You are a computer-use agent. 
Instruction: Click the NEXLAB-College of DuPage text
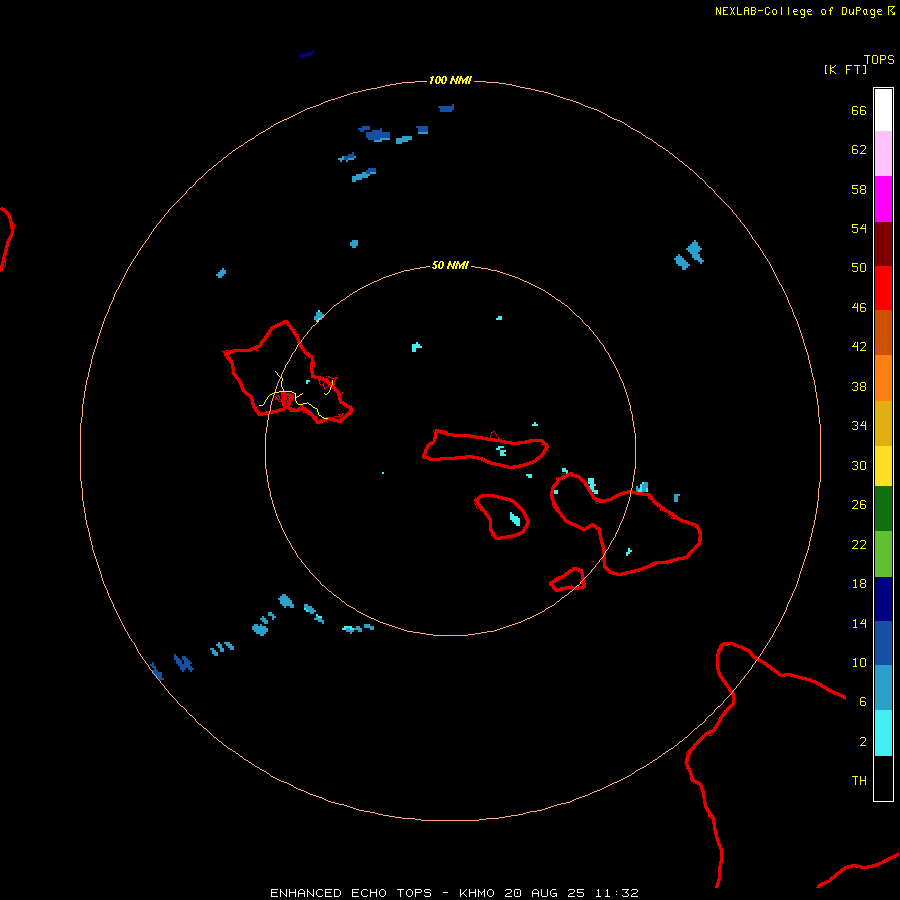pyautogui.click(x=798, y=11)
